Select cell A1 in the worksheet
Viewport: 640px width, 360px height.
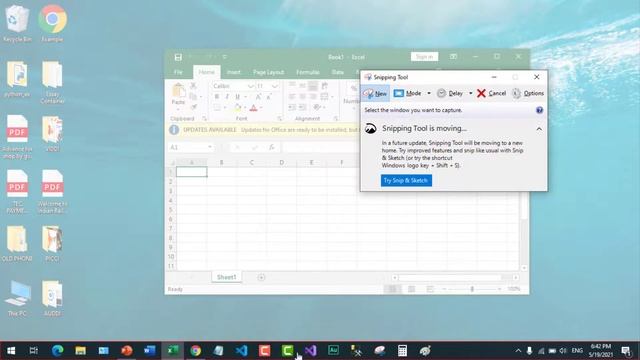coord(192,172)
